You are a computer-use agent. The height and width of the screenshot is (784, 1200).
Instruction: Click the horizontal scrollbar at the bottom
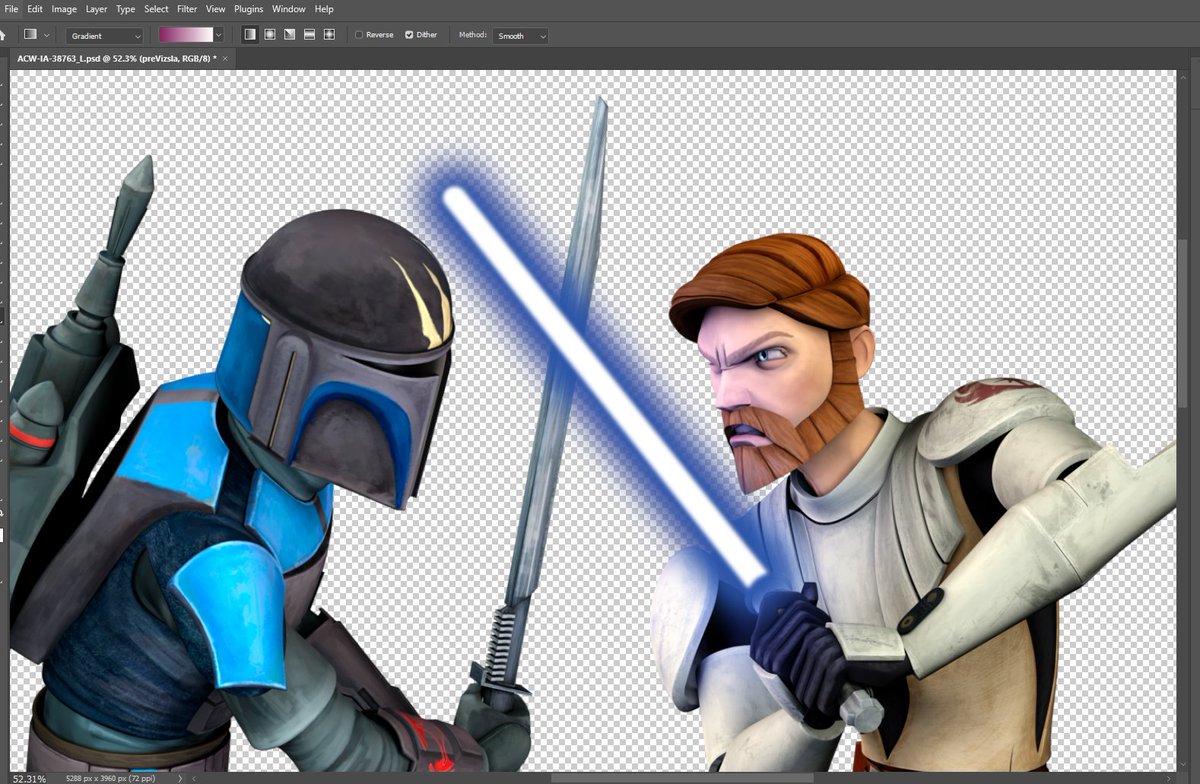pos(680,778)
